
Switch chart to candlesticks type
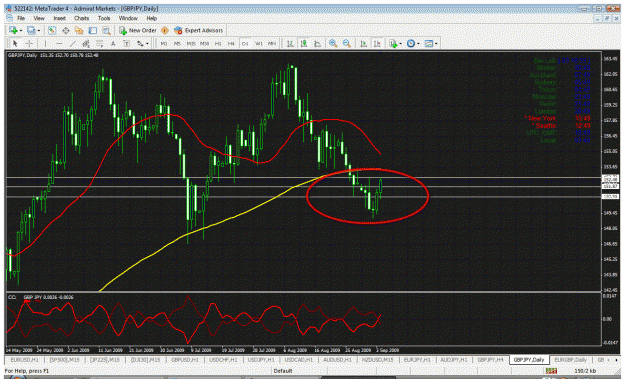point(304,43)
